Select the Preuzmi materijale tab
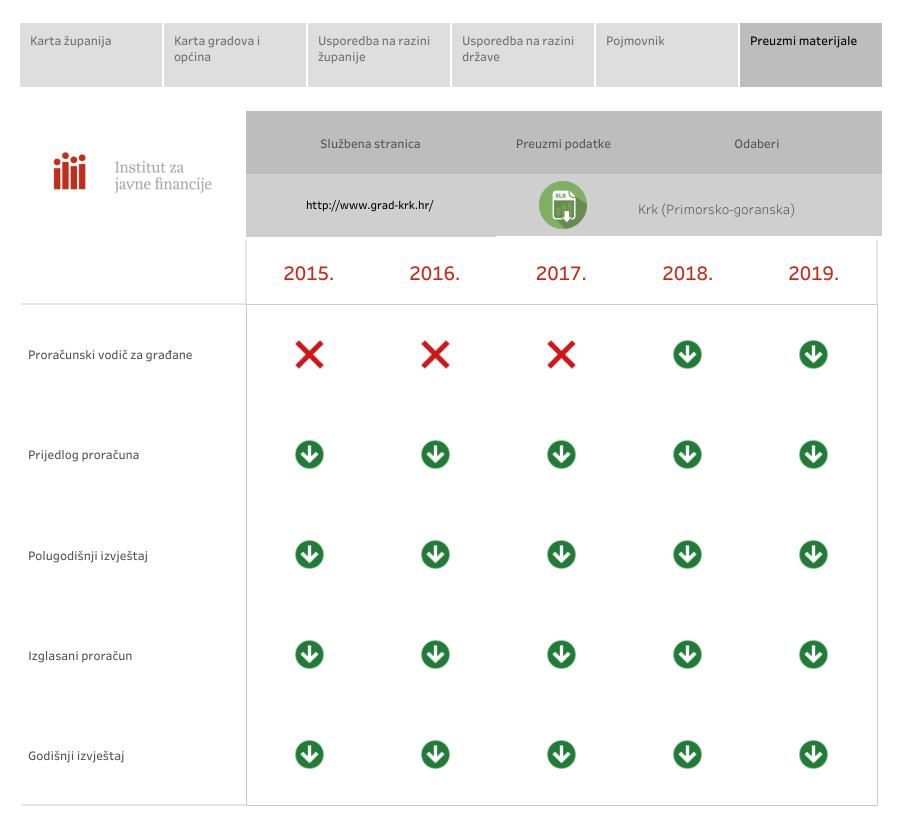Screen dimensions: 899x826 tap(811, 55)
